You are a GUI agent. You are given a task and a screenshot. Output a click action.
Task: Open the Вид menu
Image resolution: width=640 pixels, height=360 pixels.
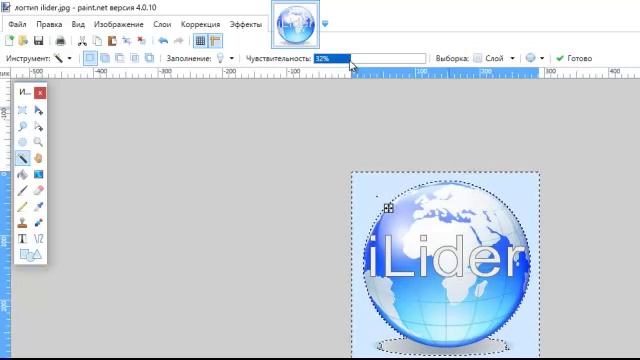(78, 24)
